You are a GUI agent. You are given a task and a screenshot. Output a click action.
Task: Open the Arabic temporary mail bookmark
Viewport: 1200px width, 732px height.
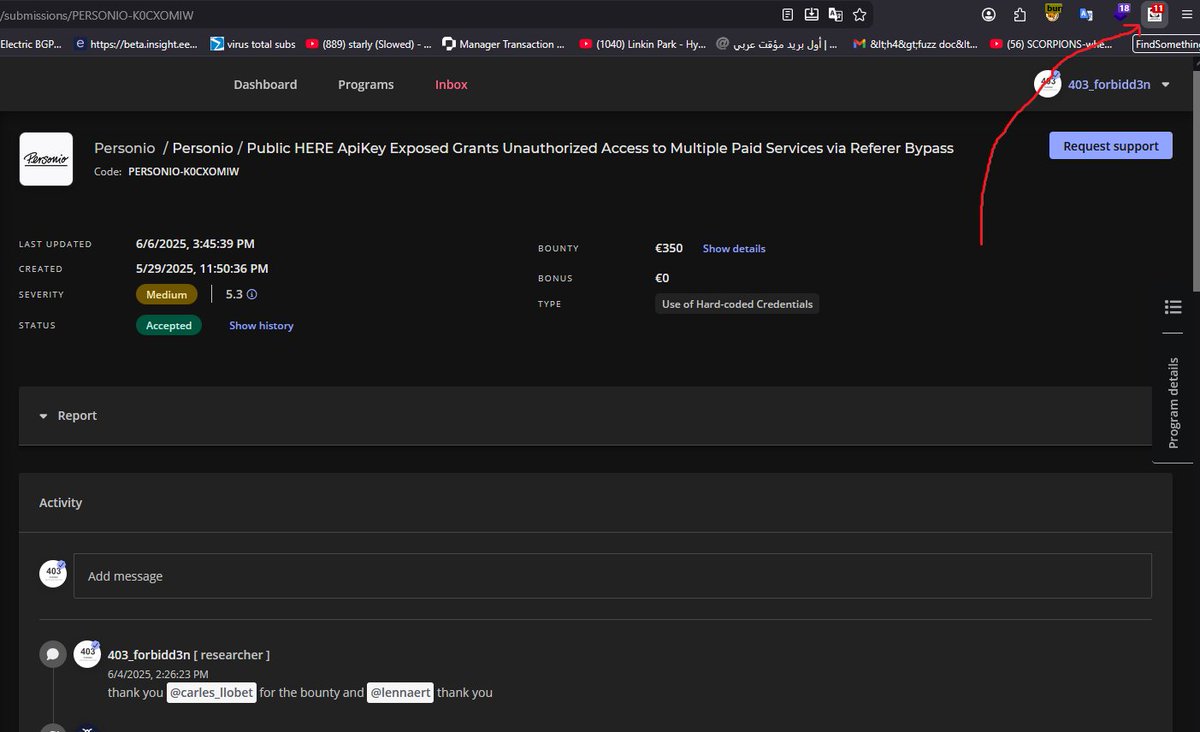click(x=777, y=44)
